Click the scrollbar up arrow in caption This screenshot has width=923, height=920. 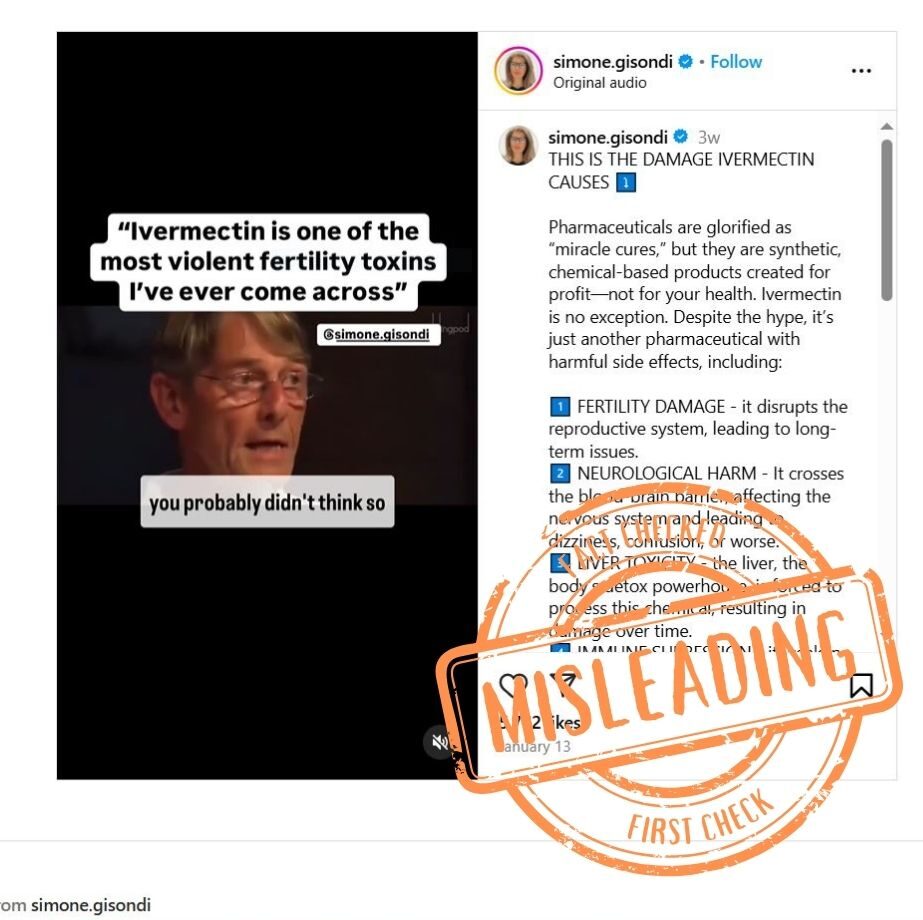coord(887,126)
